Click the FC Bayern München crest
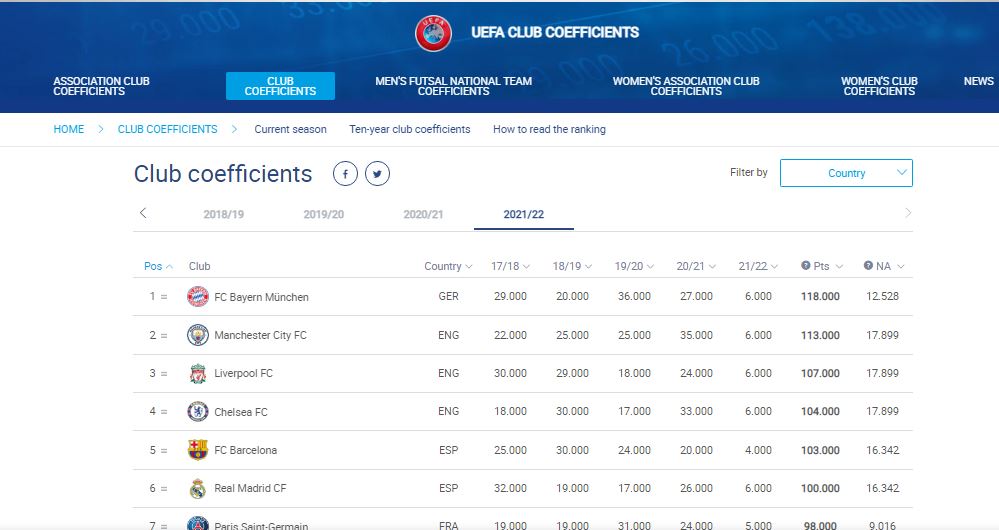999x530 pixels. click(198, 297)
